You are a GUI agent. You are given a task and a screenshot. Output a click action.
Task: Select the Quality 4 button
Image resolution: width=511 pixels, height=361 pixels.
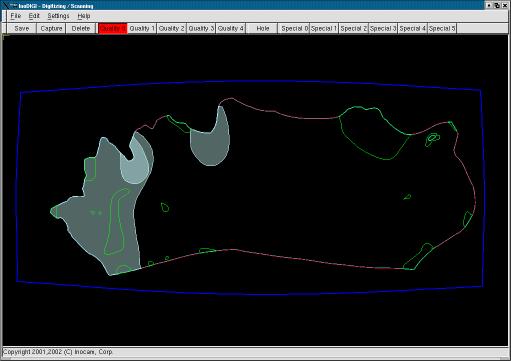pos(231,28)
